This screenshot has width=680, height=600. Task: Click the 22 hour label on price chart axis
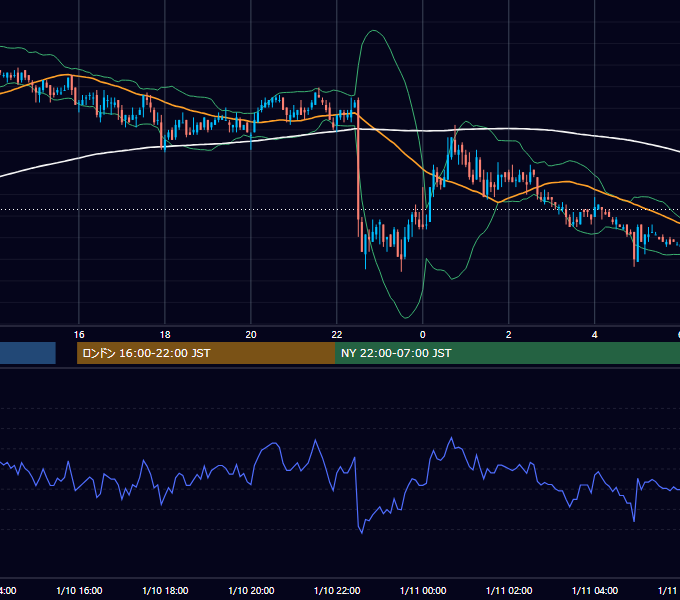click(337, 335)
